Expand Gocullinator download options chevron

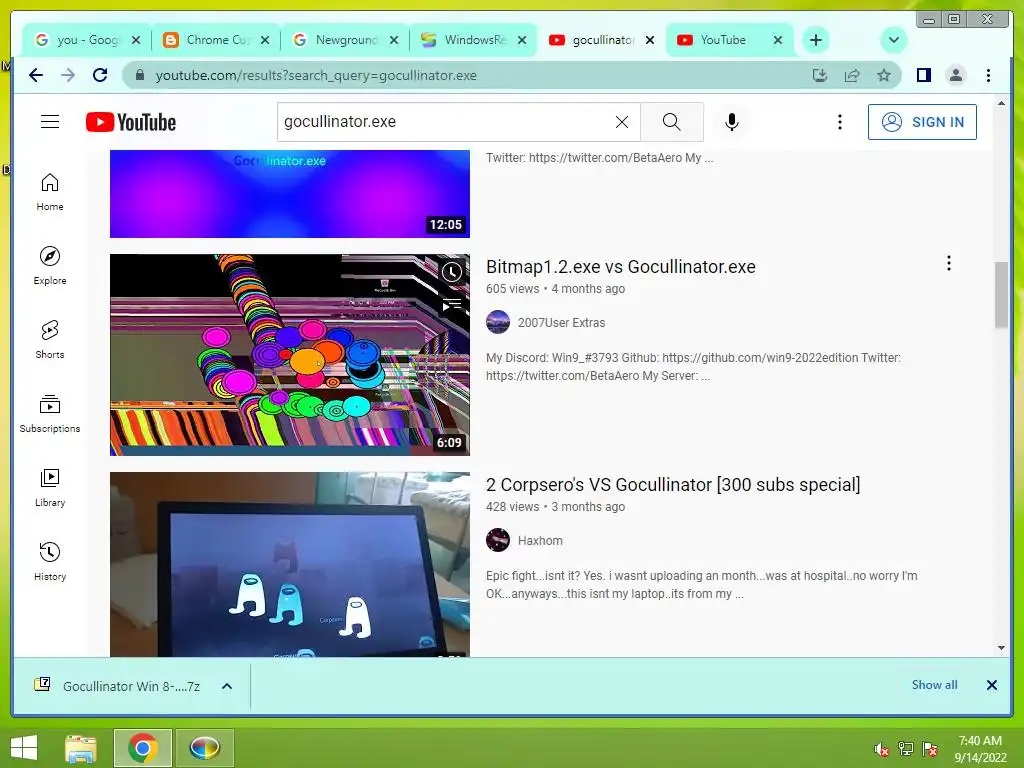click(x=227, y=686)
